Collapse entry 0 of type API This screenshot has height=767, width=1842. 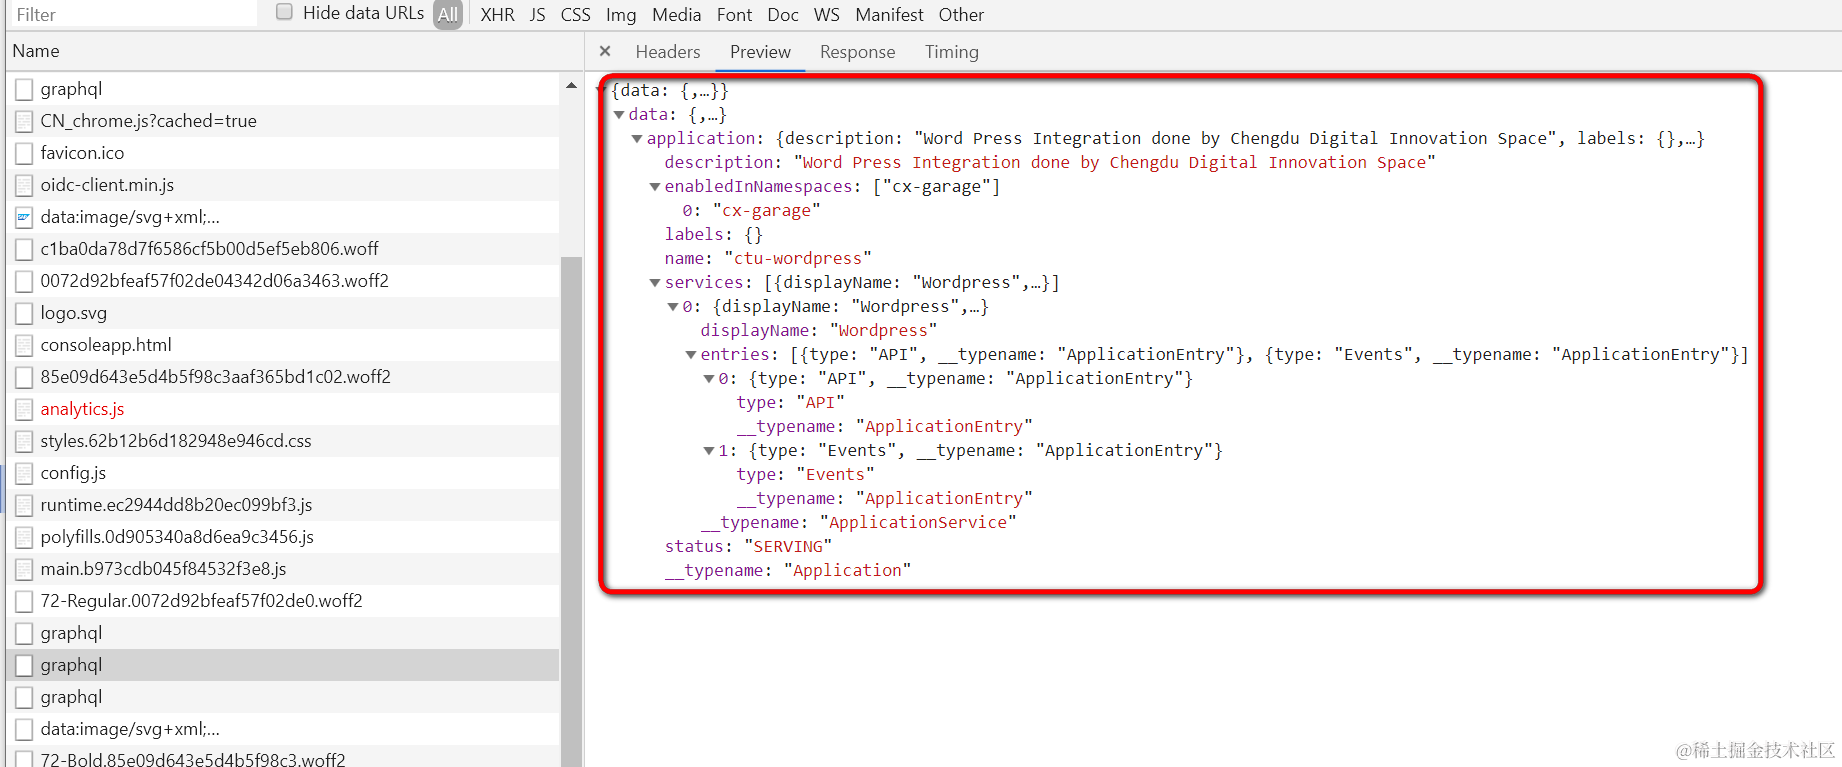[x=709, y=379]
